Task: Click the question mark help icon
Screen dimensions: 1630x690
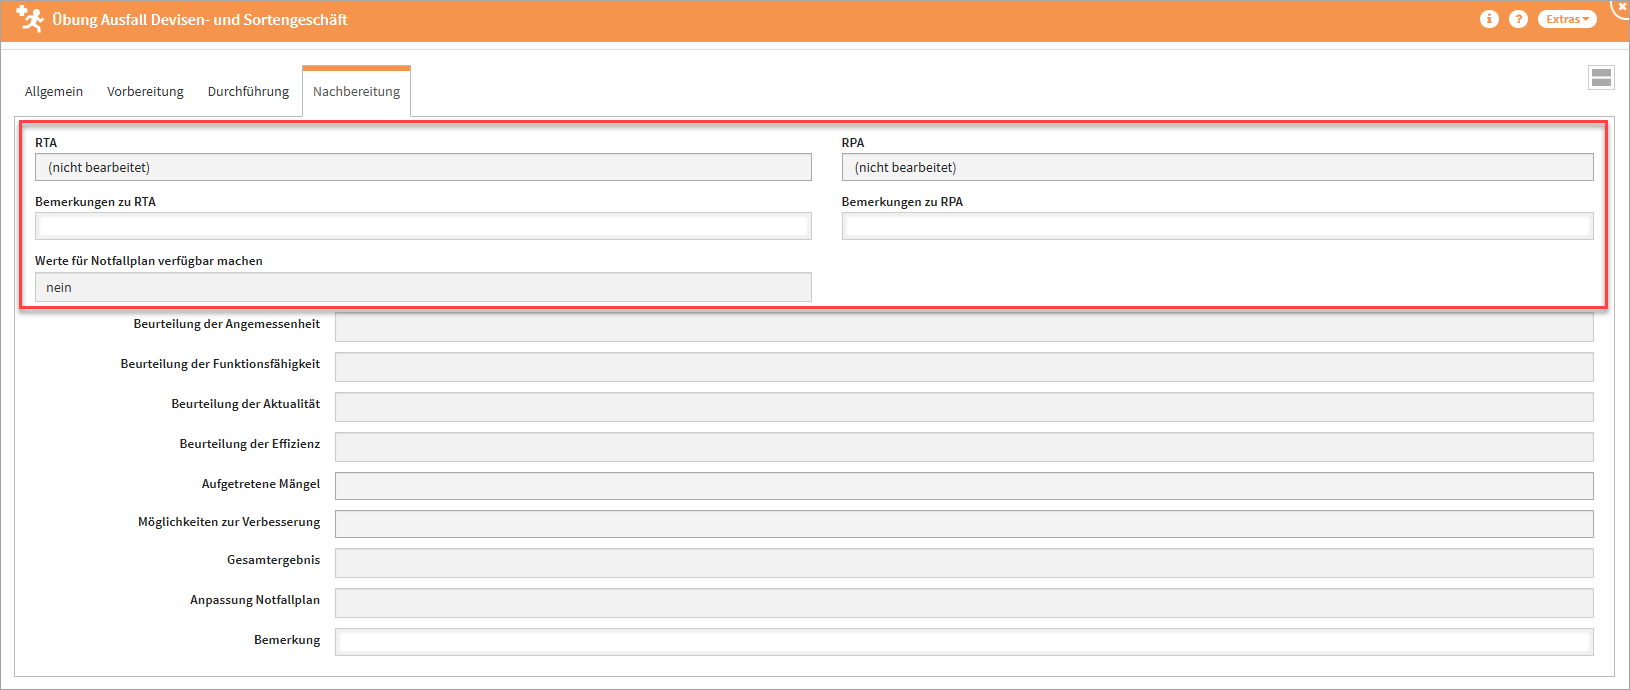Action: [1518, 19]
